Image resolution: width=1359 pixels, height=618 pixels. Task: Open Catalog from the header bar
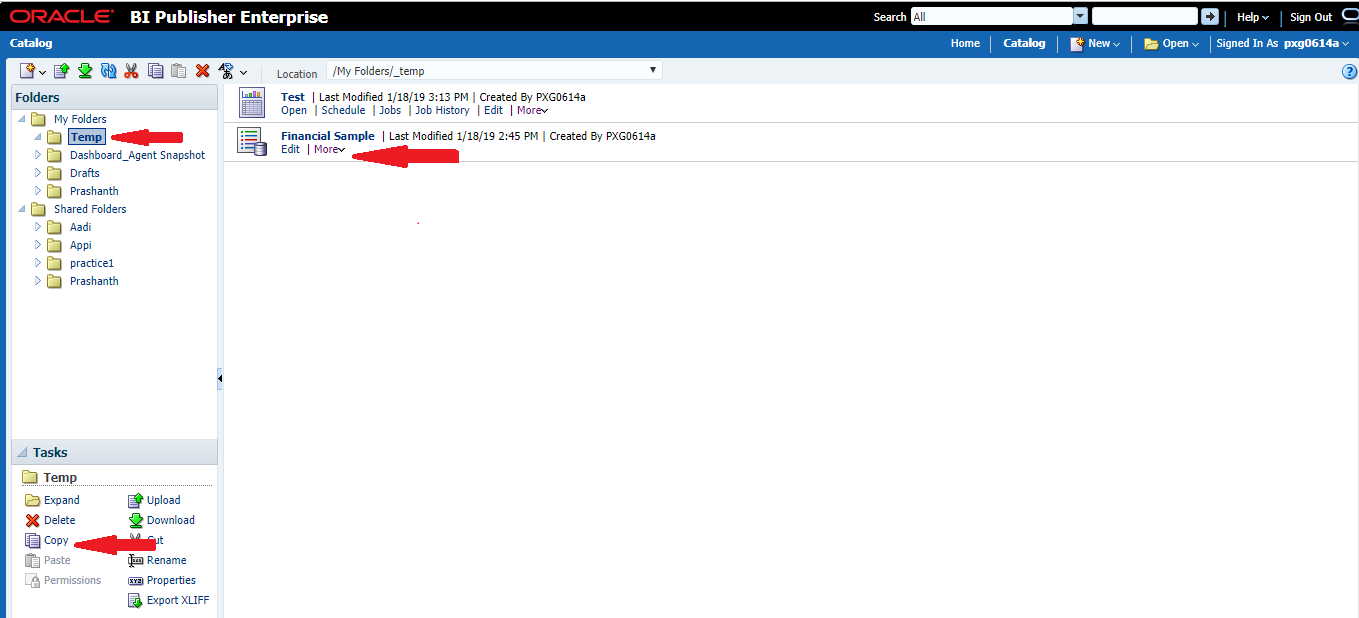click(x=1024, y=44)
